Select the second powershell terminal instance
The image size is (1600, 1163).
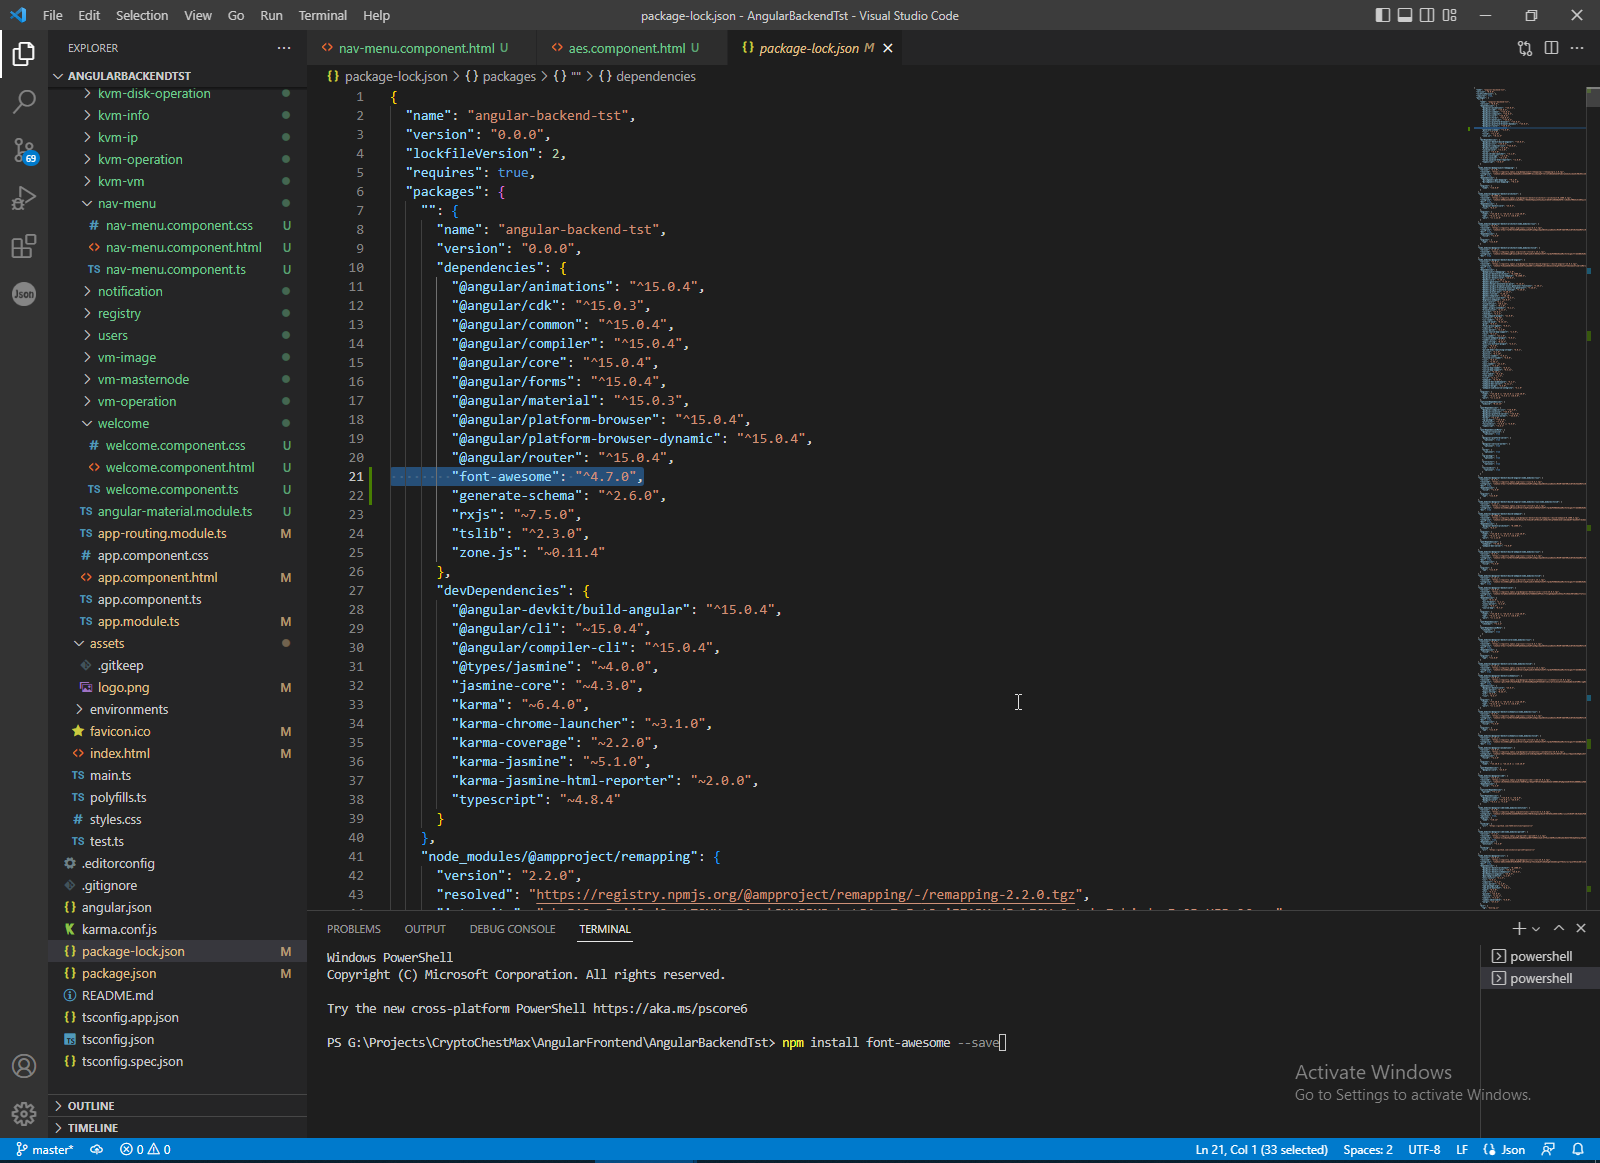(1539, 979)
